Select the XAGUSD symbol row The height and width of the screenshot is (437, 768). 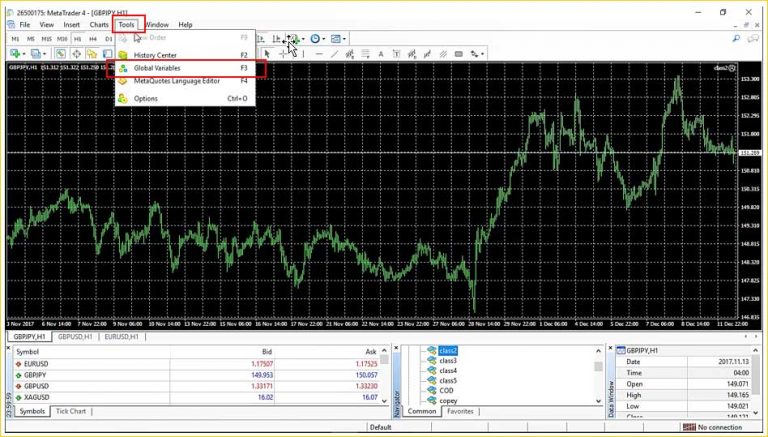pyautogui.click(x=196, y=397)
